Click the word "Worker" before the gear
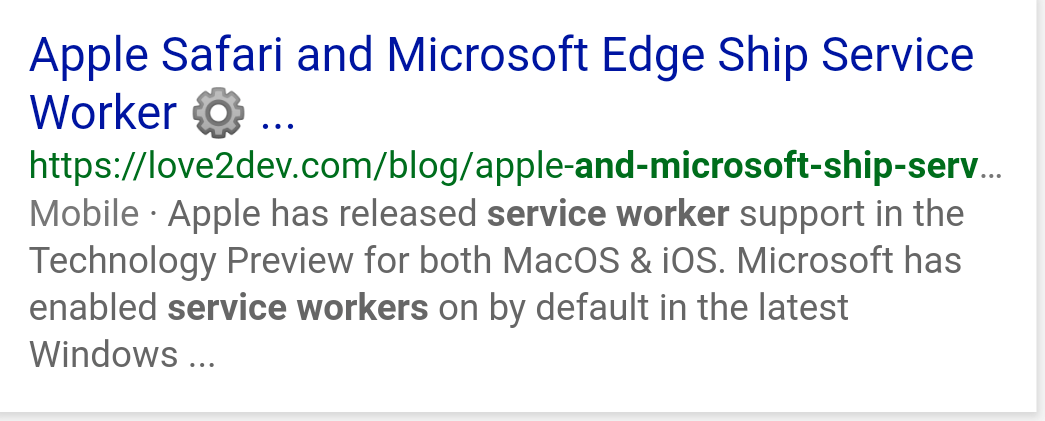 coord(103,113)
